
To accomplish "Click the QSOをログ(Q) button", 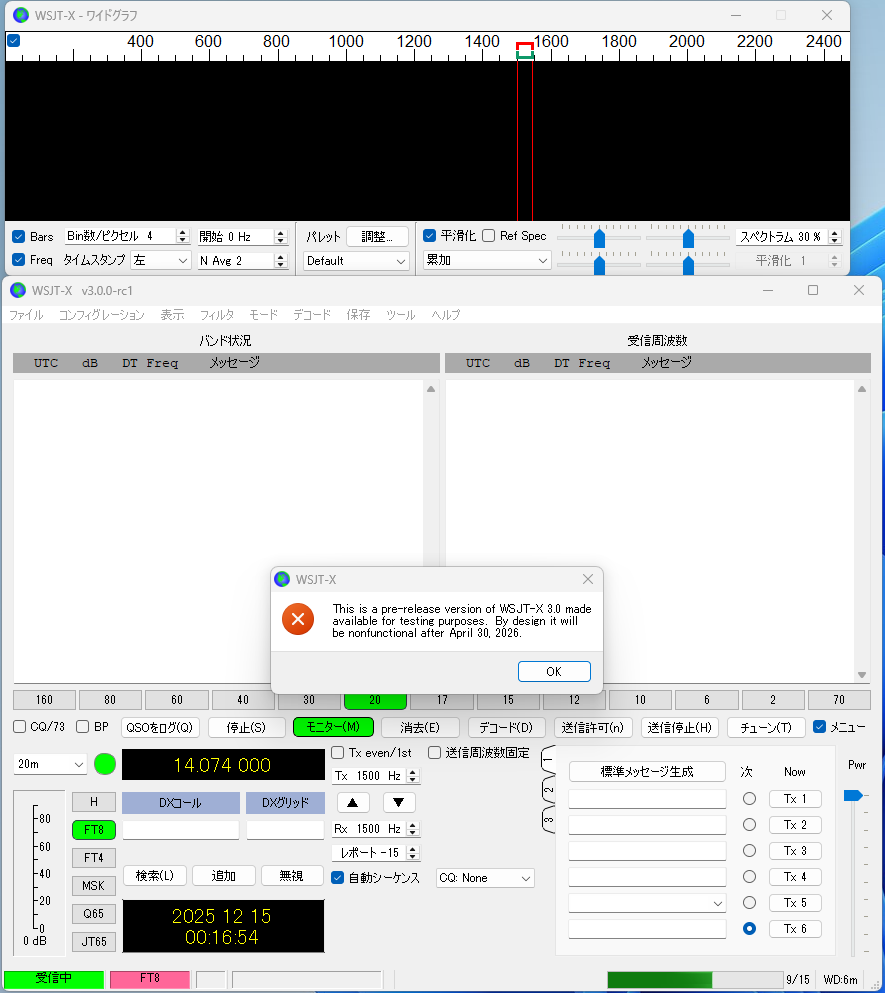I will click(160, 727).
